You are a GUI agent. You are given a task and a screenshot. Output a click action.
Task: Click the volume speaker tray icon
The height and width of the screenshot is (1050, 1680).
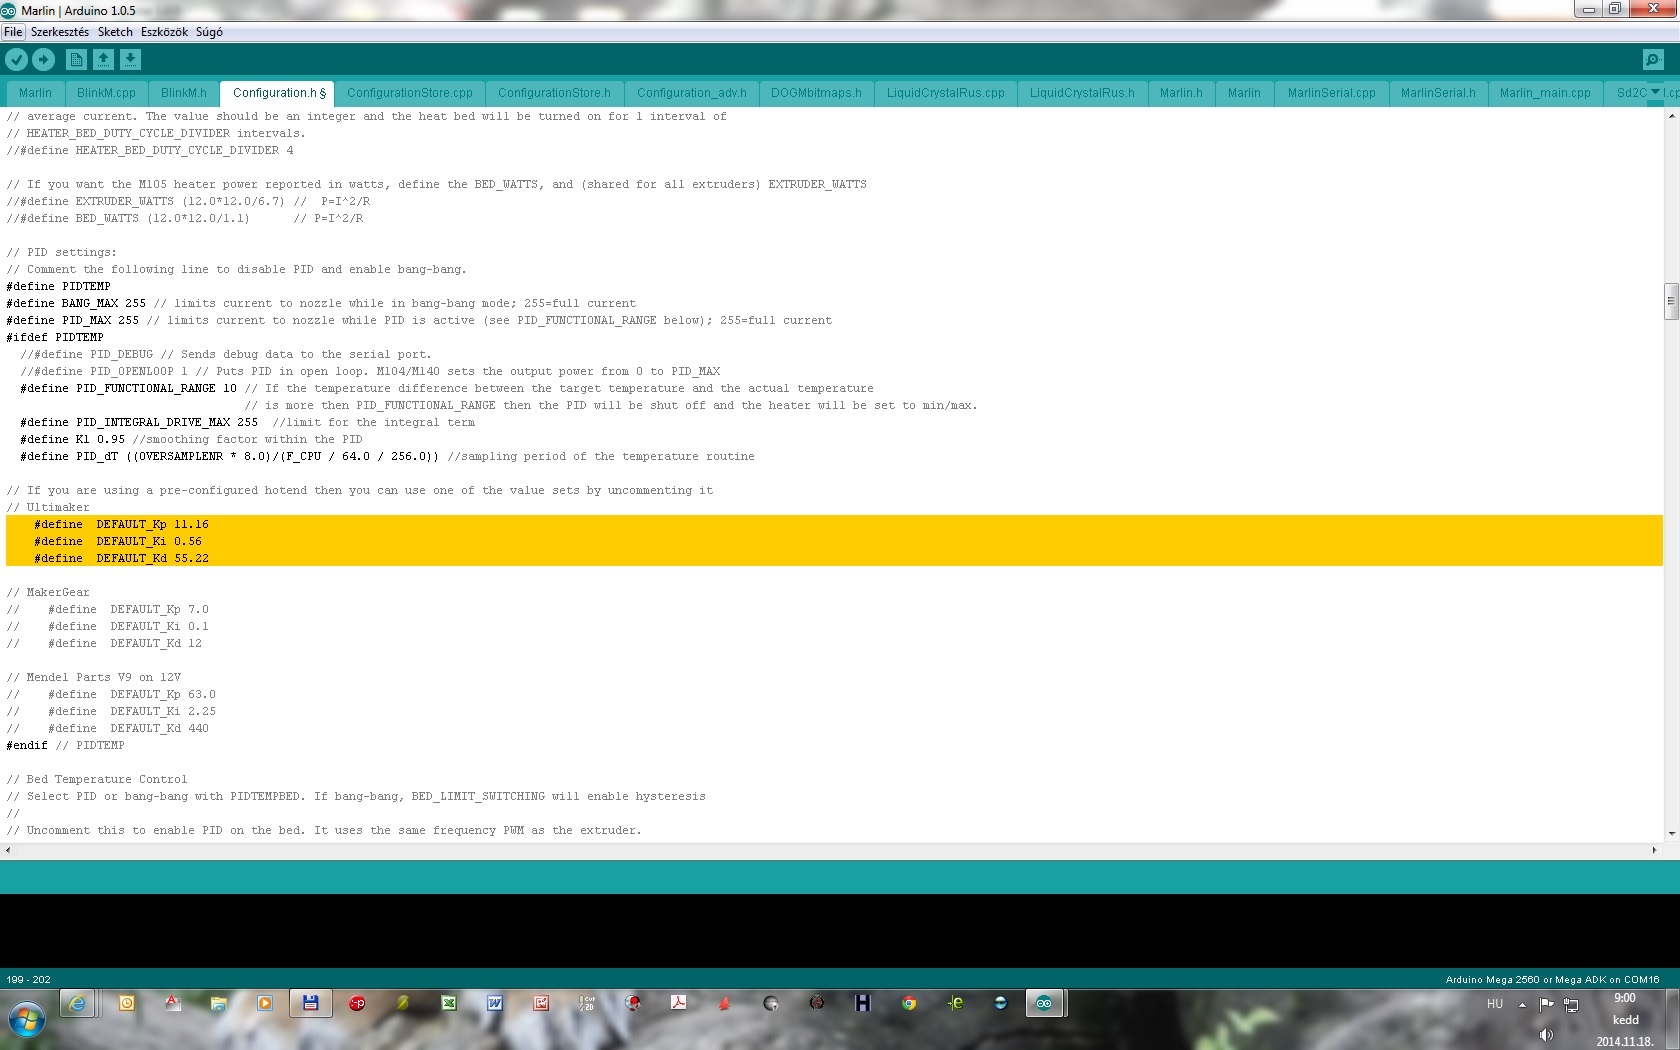point(1546,1035)
